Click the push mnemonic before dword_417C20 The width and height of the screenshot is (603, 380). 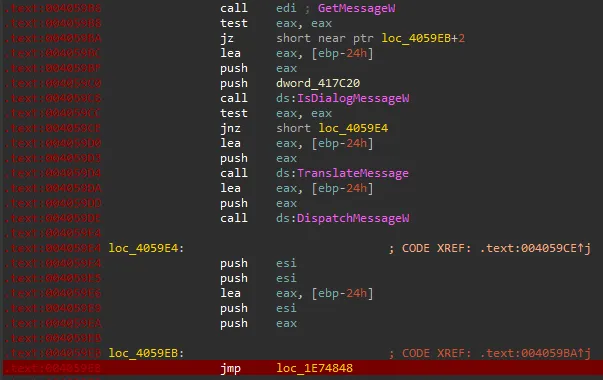[x=234, y=83]
